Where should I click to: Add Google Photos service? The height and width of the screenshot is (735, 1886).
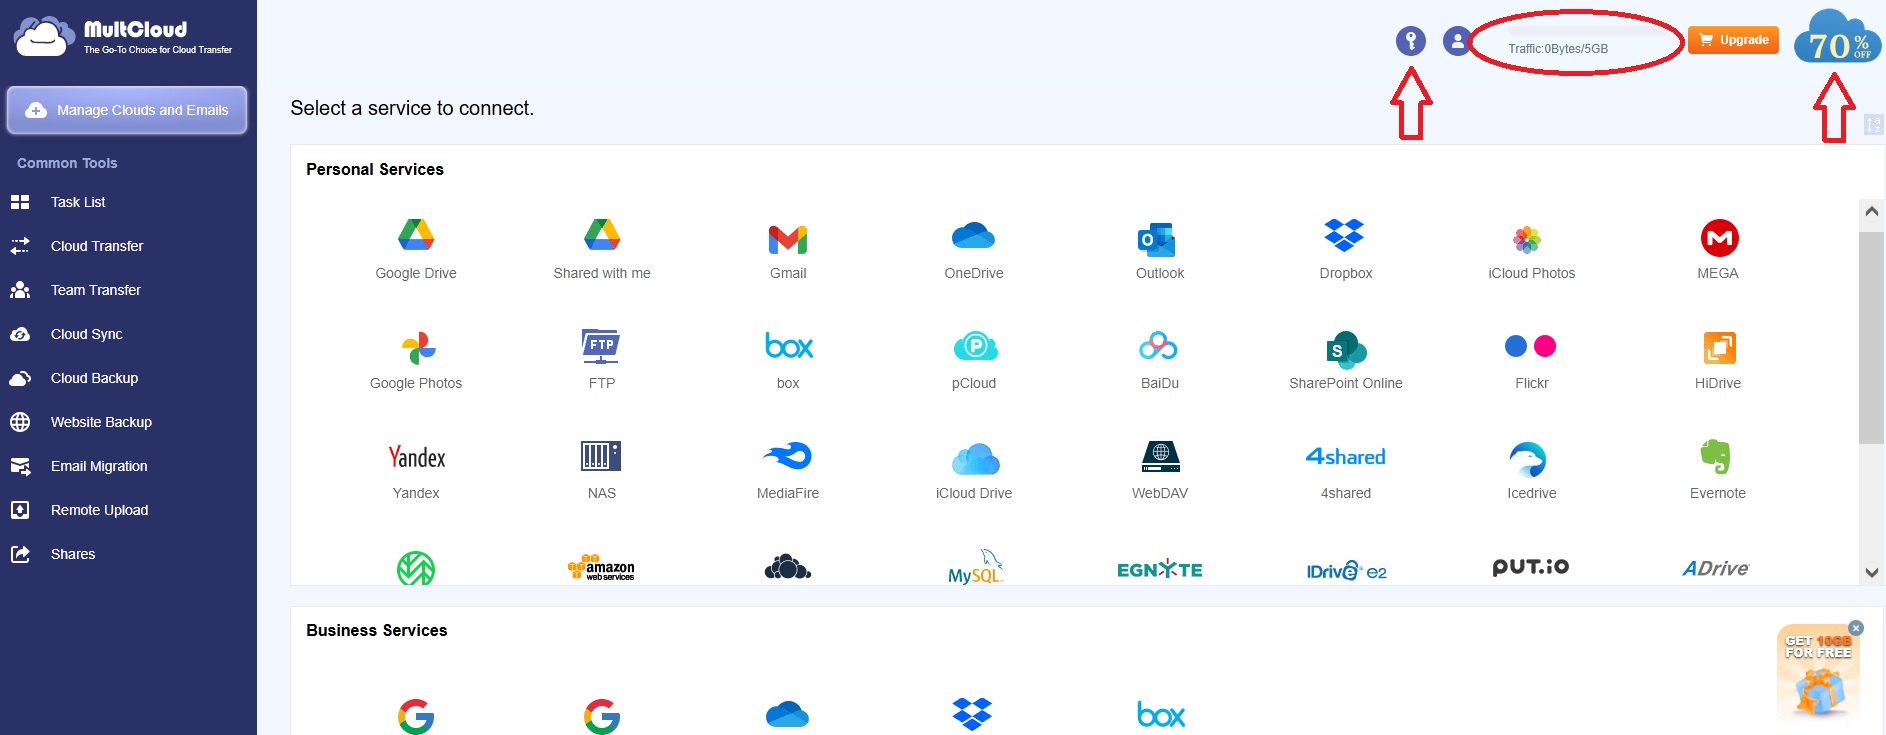click(x=416, y=360)
